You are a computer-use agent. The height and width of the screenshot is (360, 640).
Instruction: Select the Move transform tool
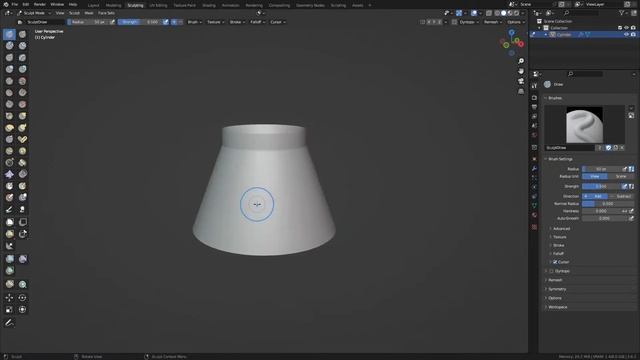coord(9,298)
